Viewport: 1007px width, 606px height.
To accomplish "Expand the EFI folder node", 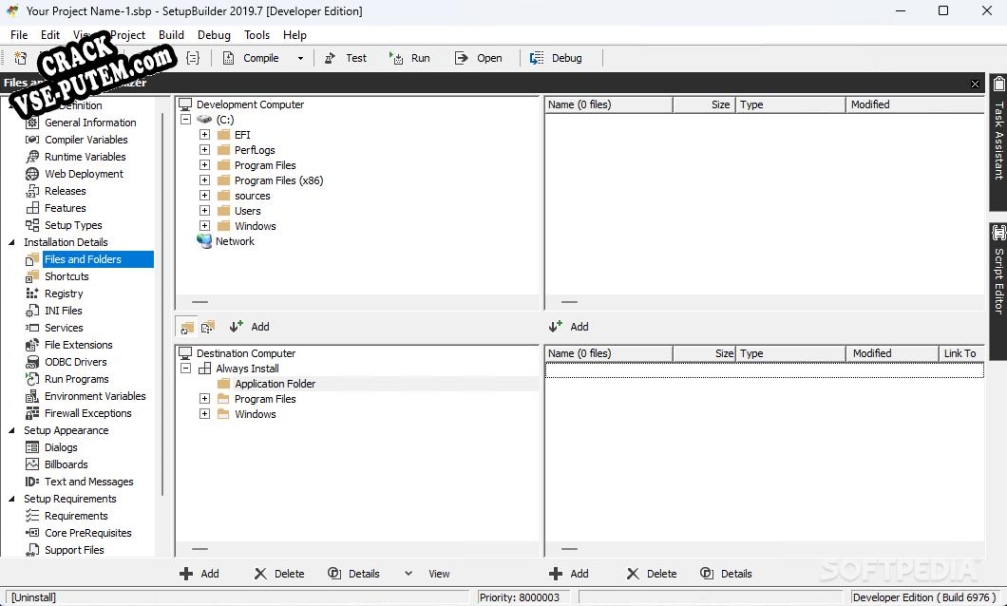I will click(x=204, y=135).
